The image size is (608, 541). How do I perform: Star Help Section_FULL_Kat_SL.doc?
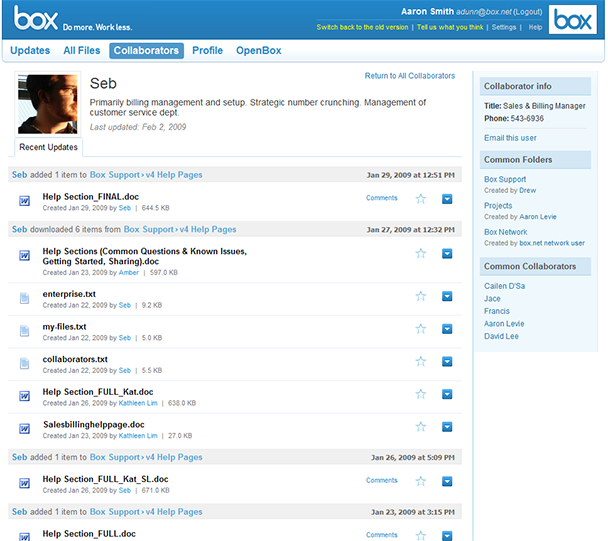coord(421,481)
